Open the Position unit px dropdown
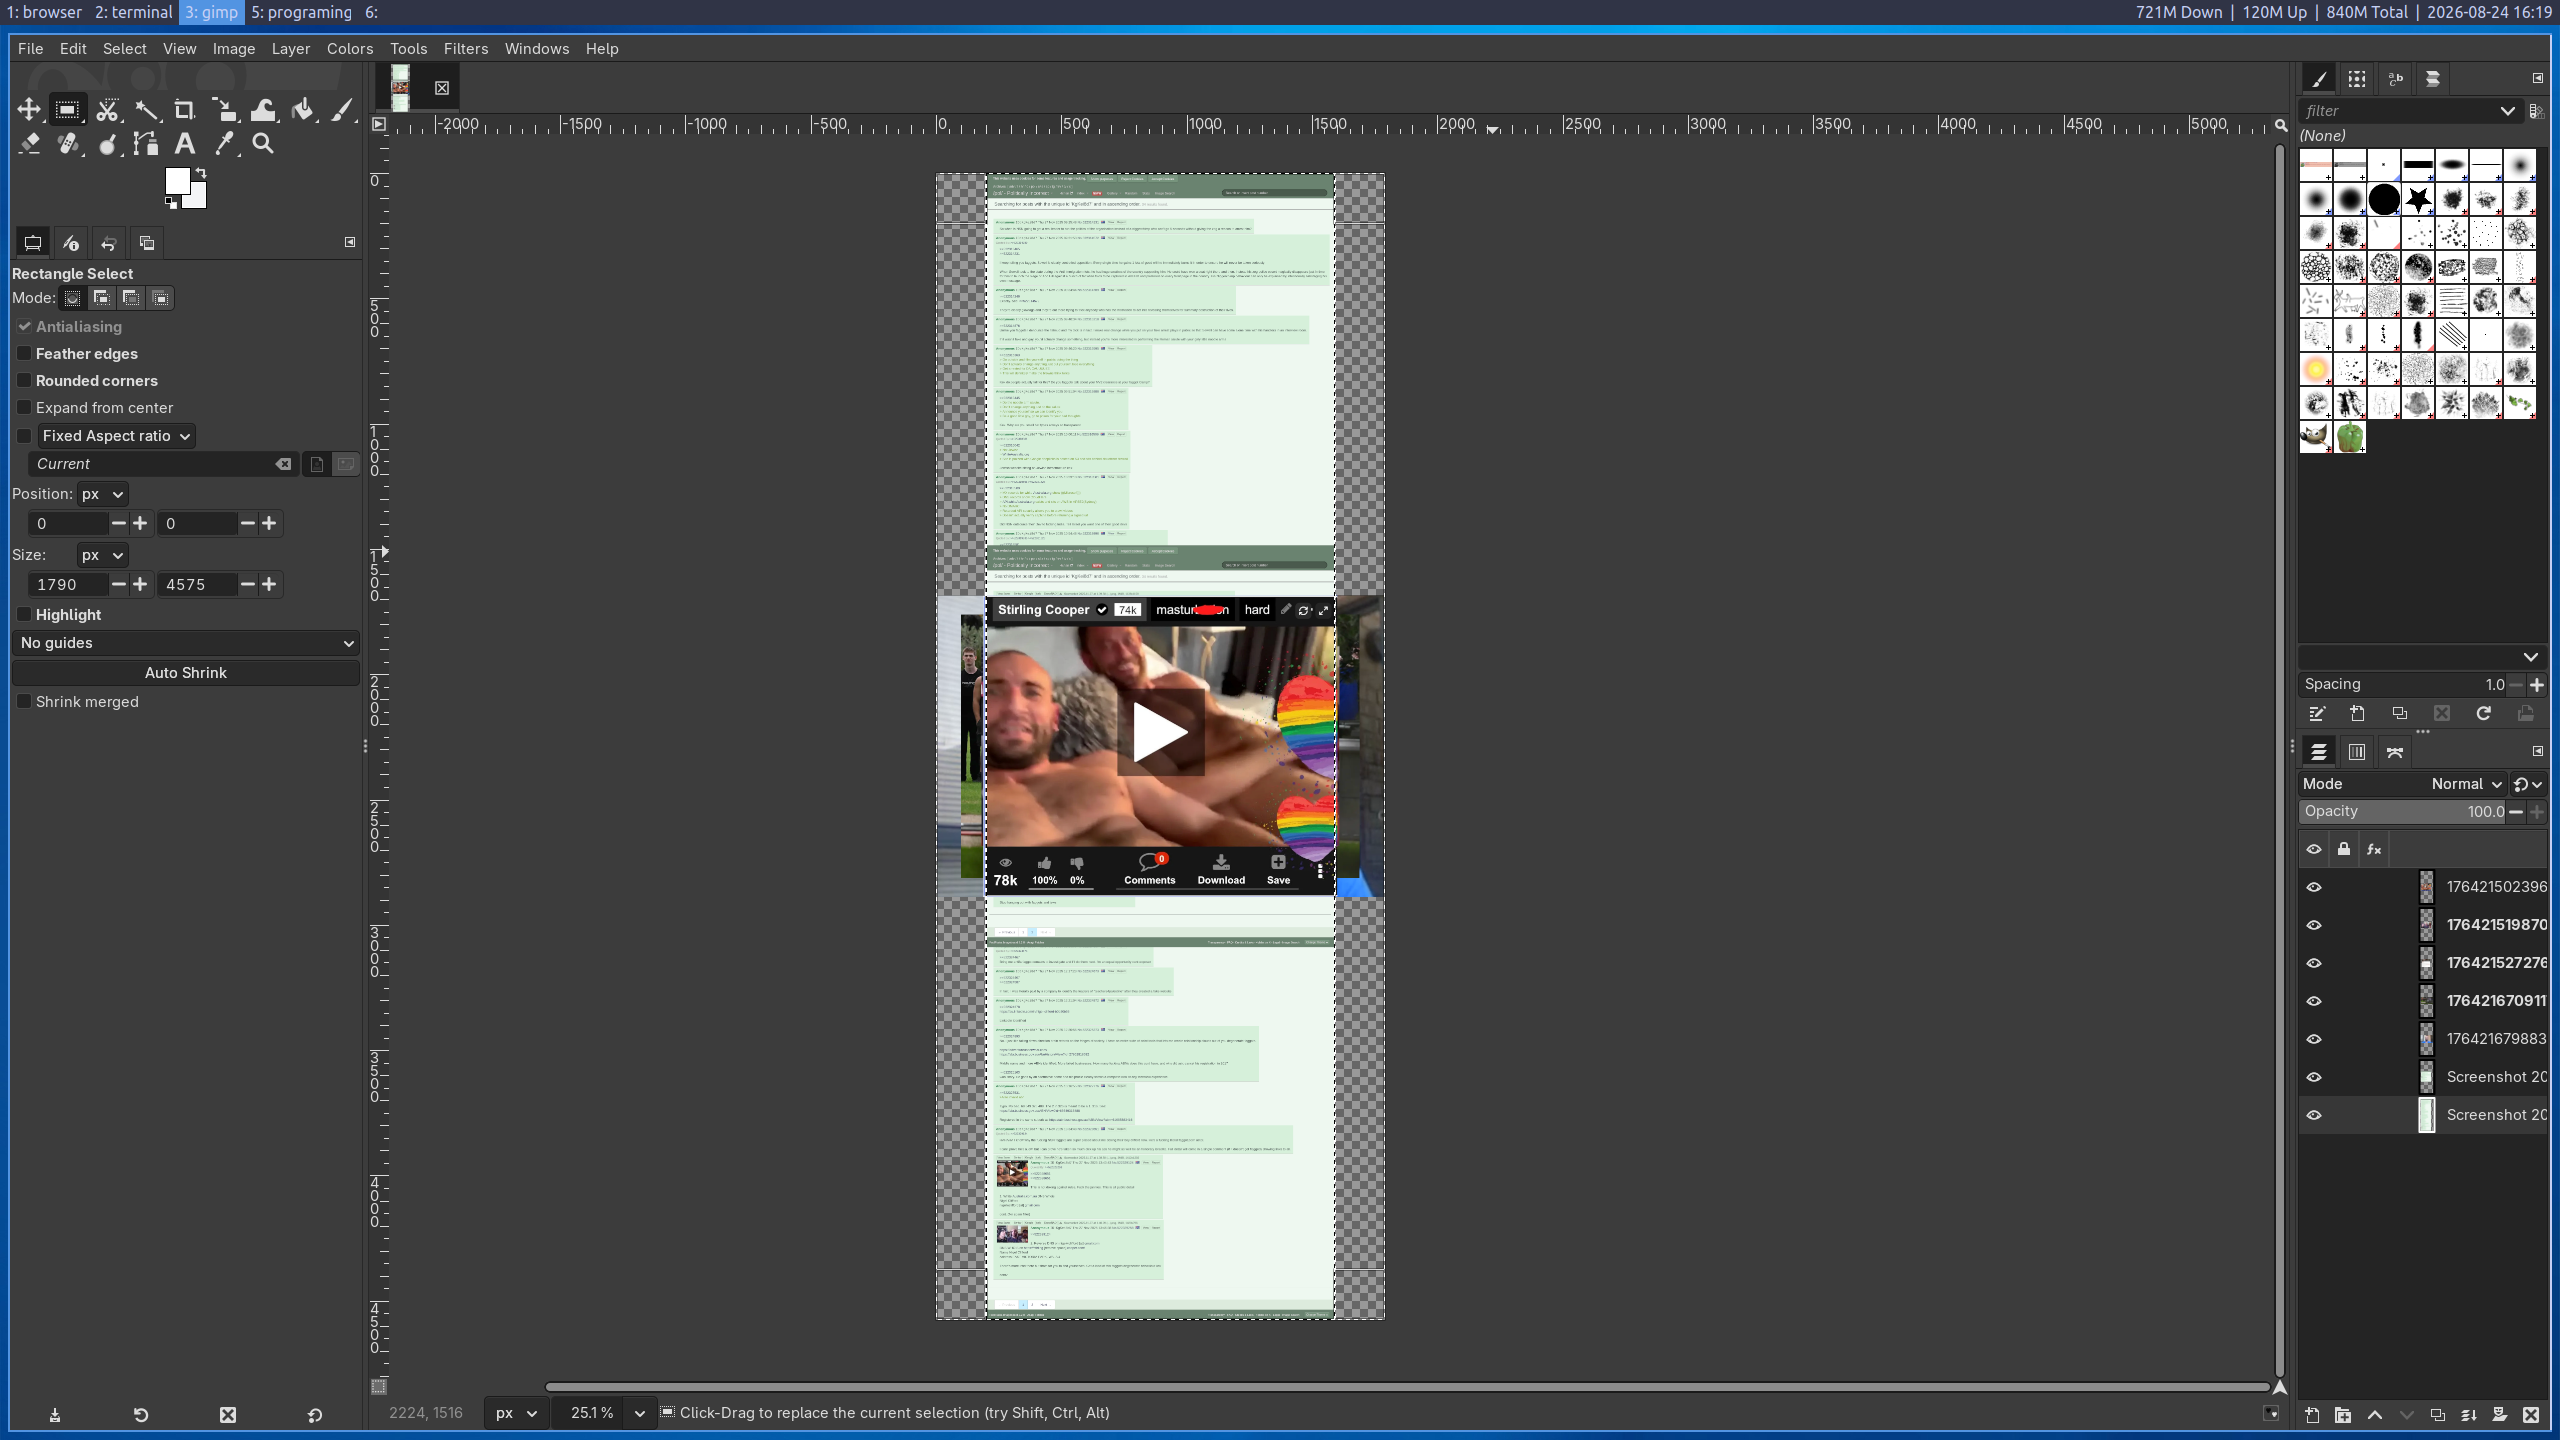 coord(102,494)
